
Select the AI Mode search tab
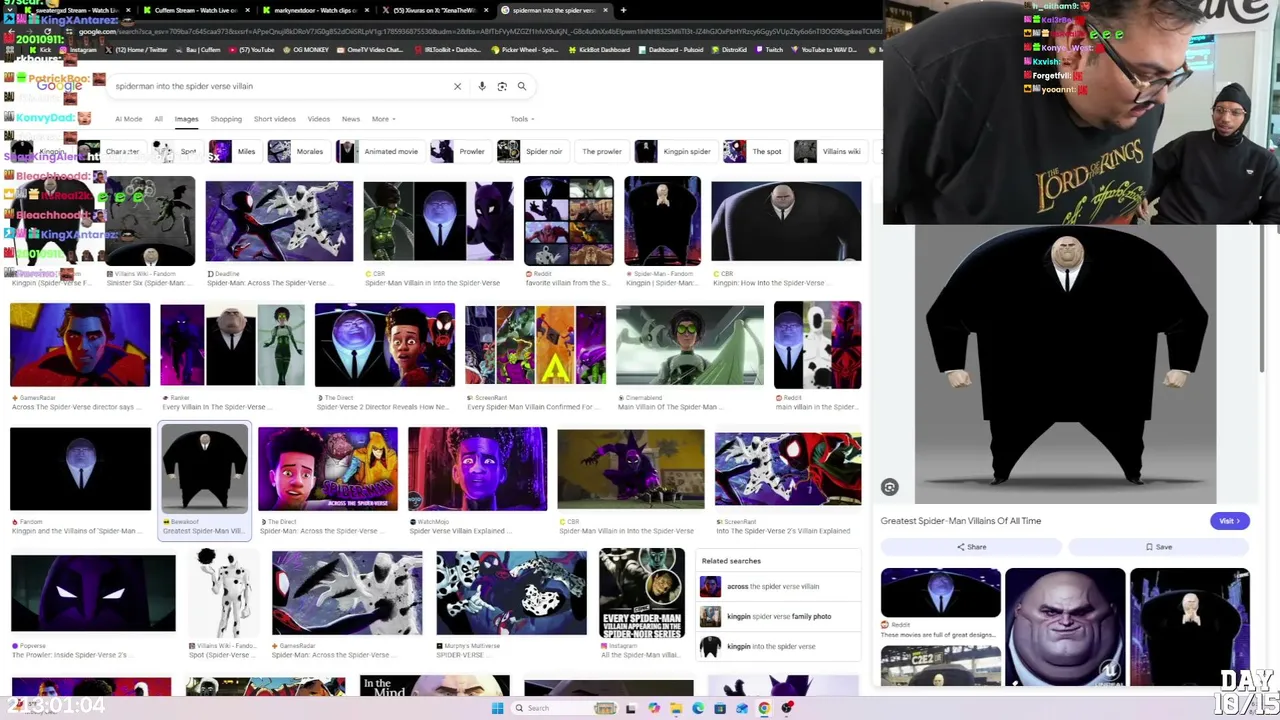click(128, 119)
